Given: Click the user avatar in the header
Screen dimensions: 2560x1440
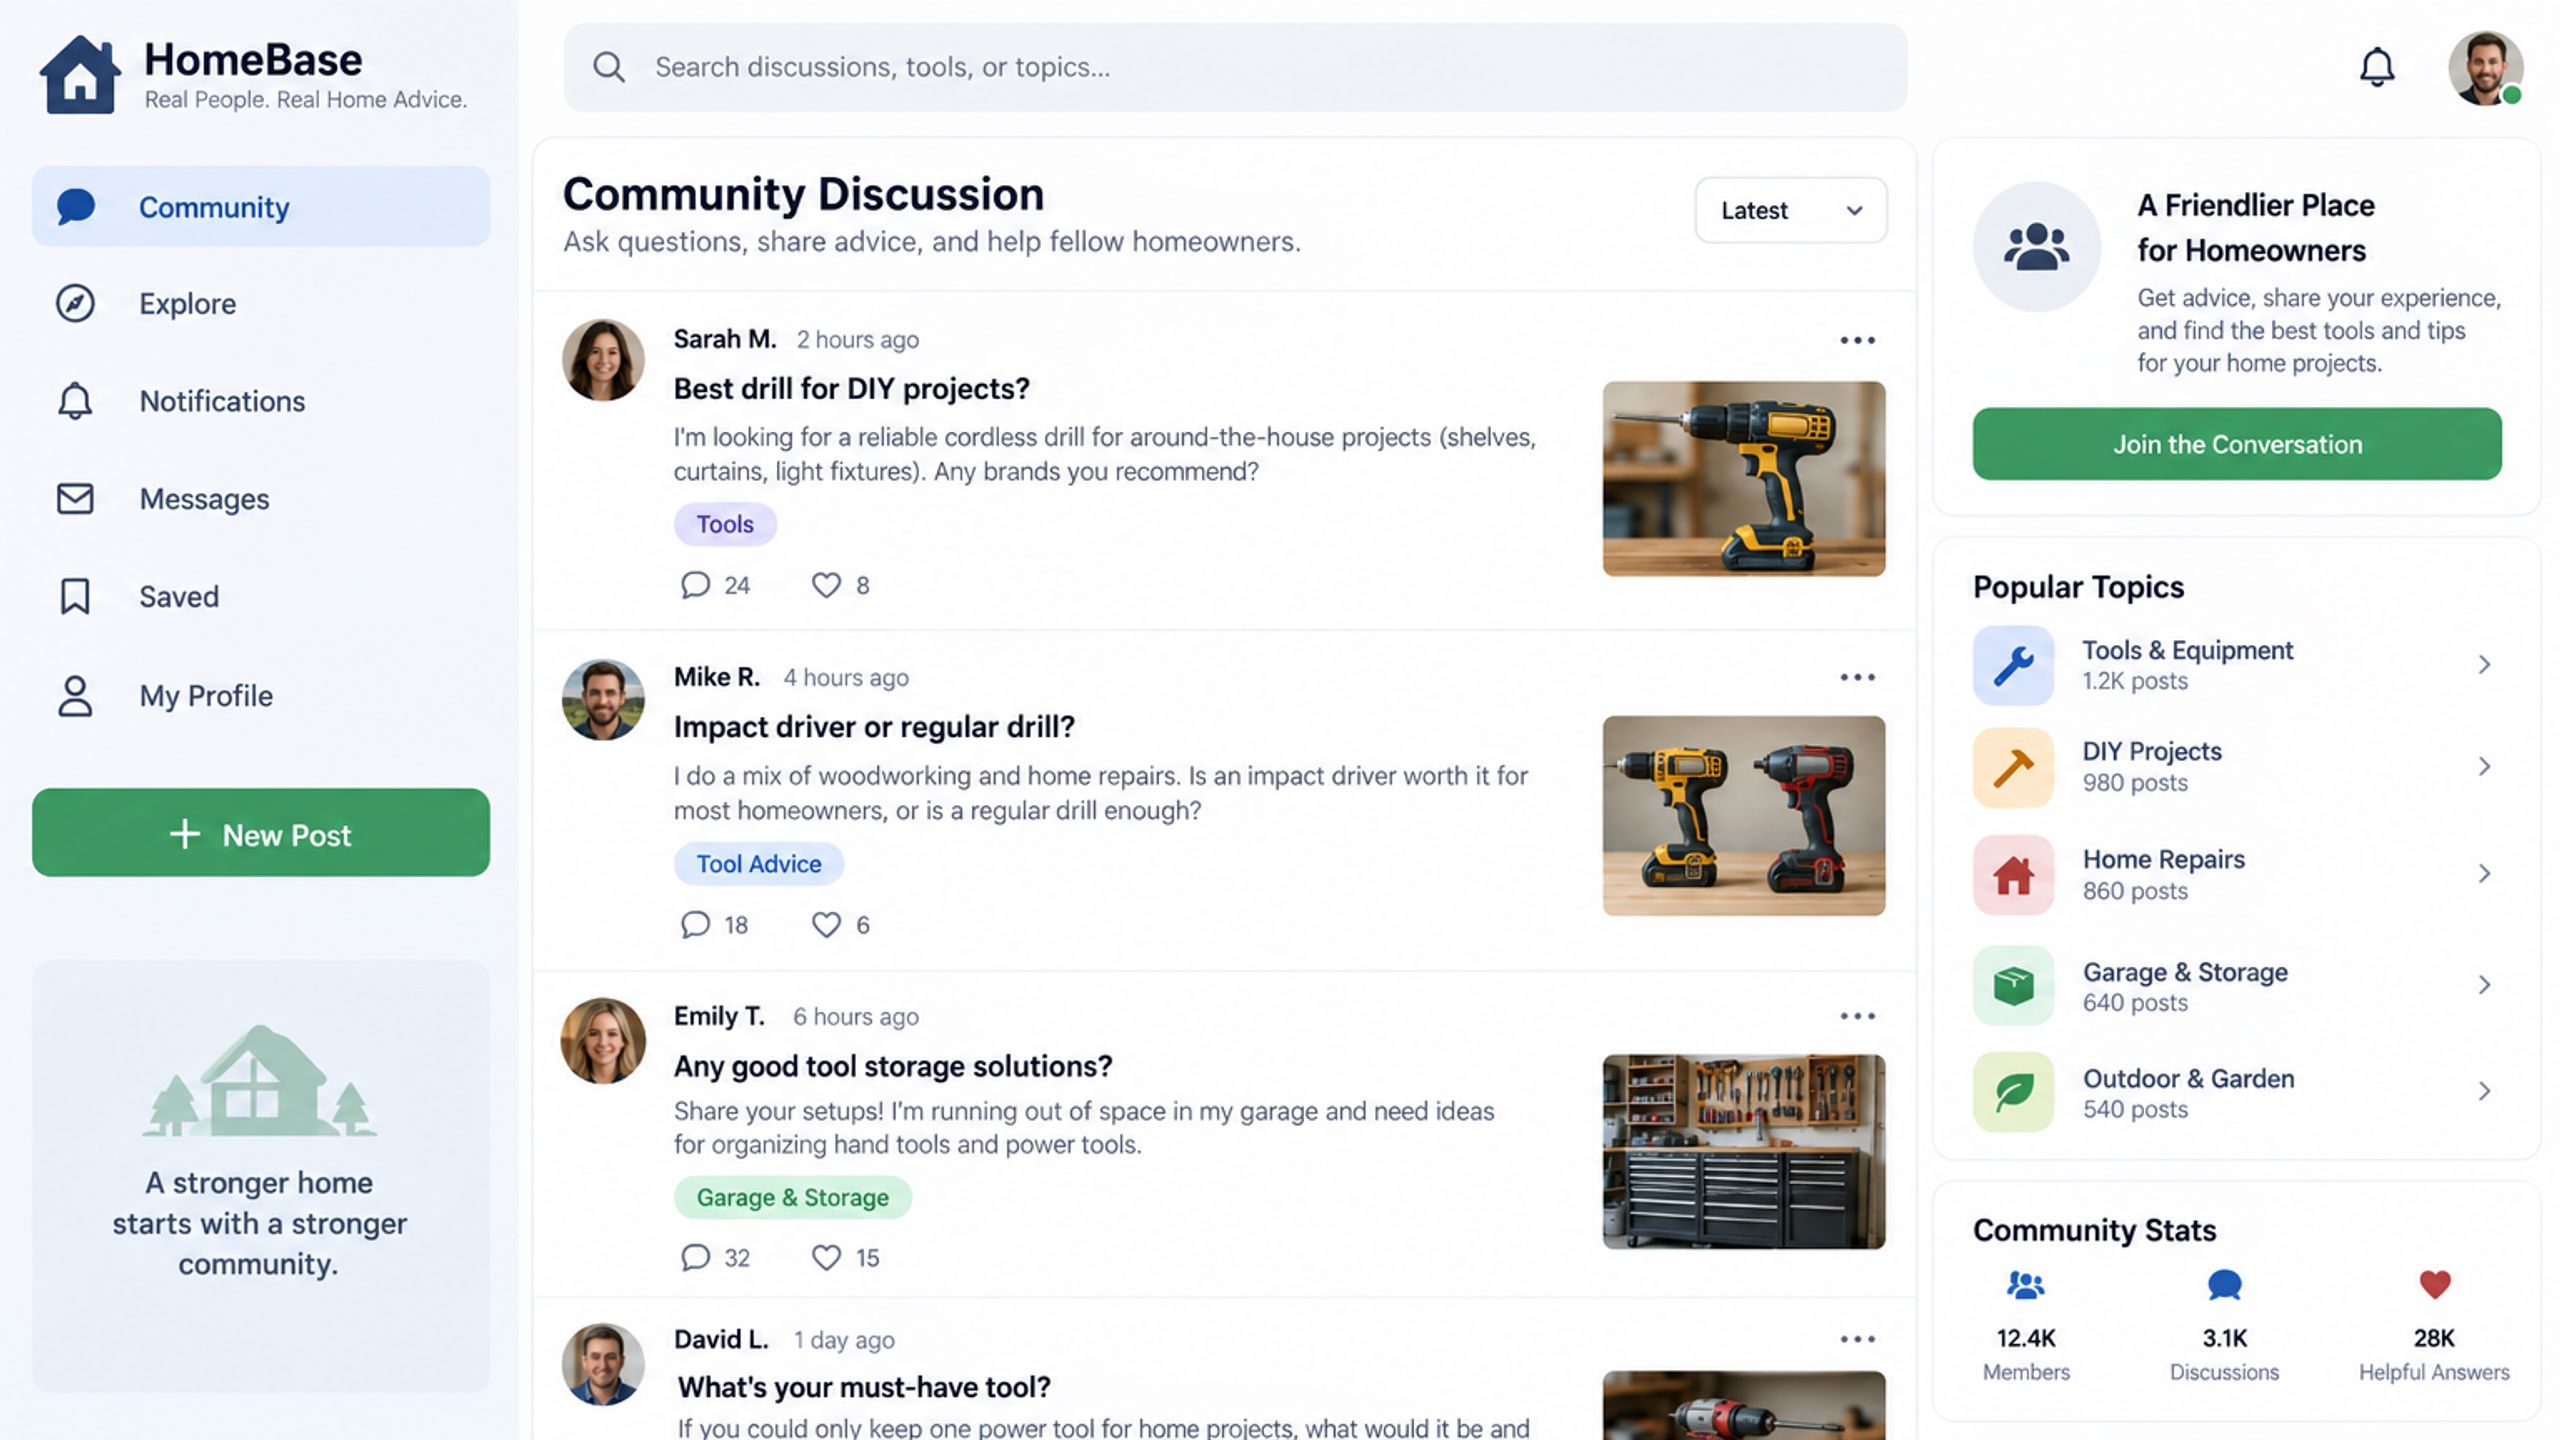Looking at the screenshot, I should point(2485,68).
